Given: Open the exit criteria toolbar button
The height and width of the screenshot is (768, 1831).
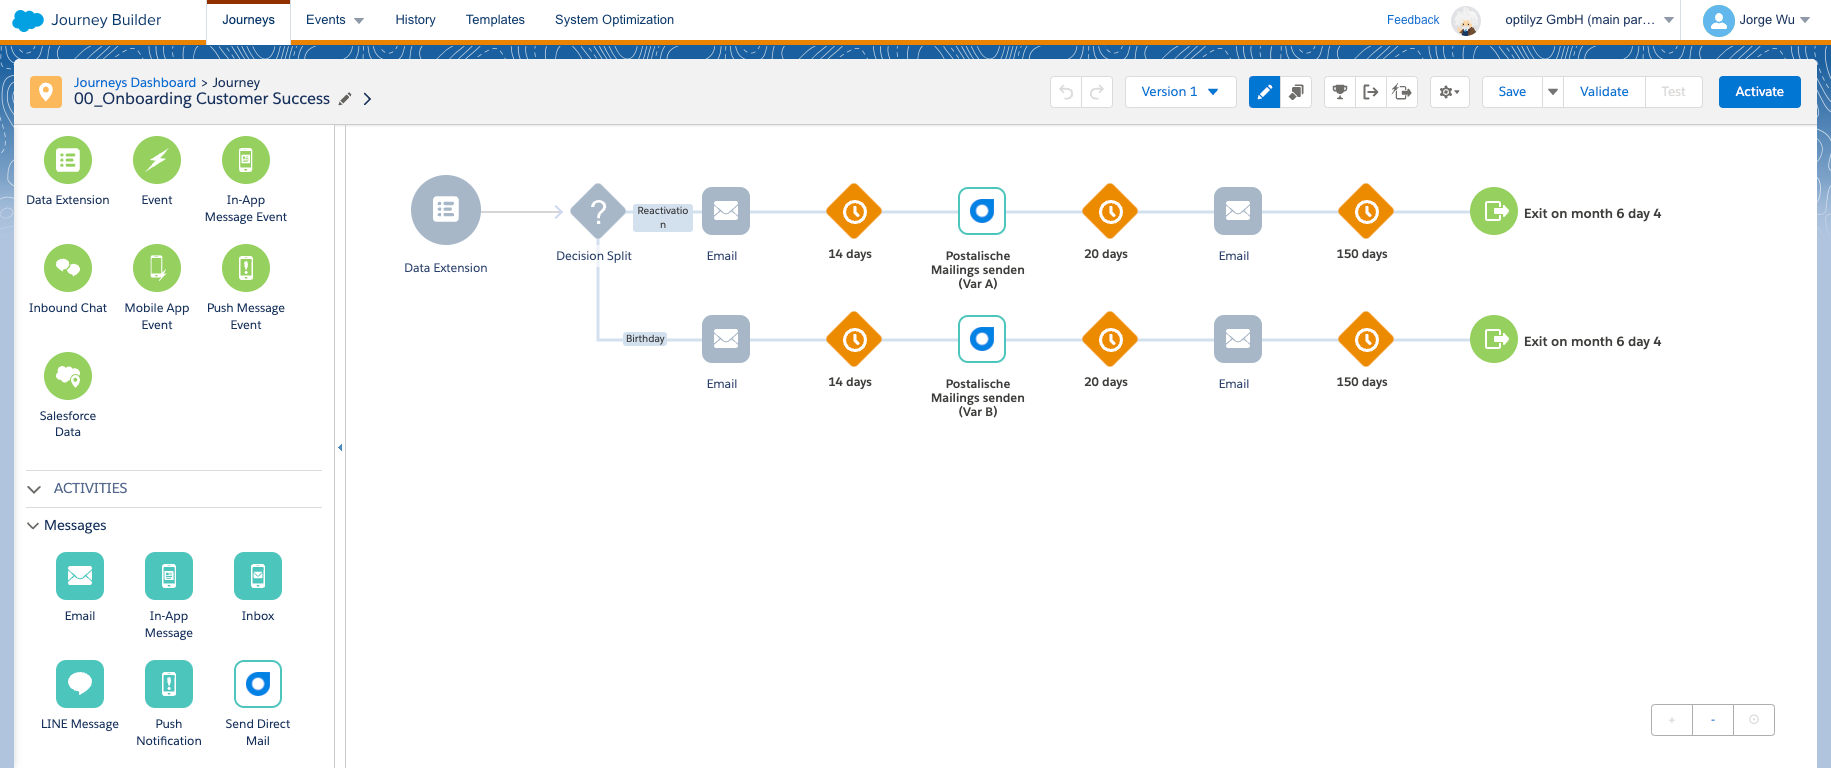Looking at the screenshot, I should [x=1371, y=92].
